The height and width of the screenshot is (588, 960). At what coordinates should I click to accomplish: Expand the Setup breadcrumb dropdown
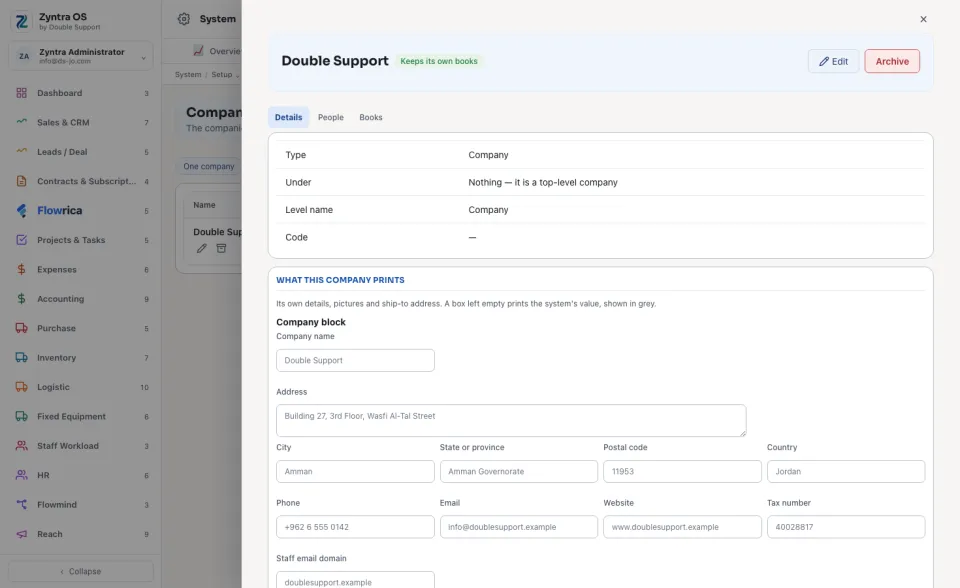click(225, 75)
